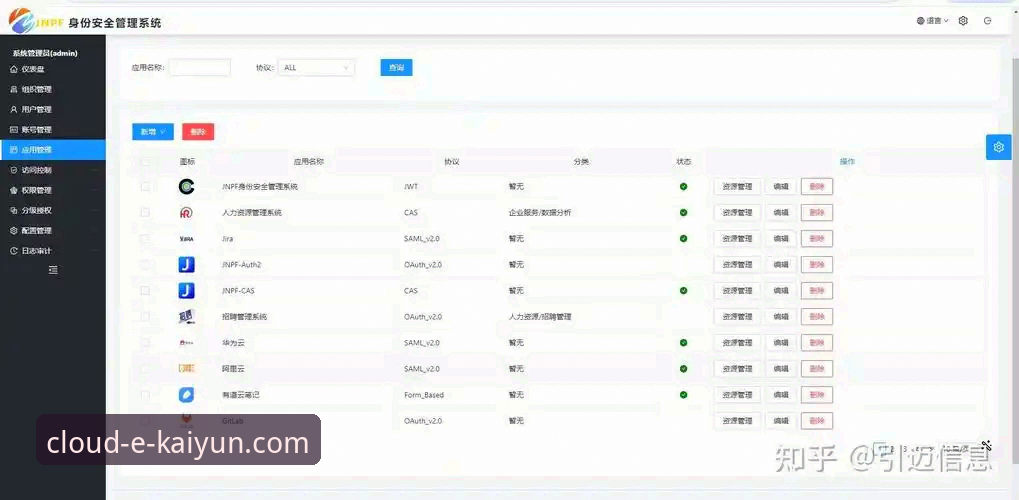Click 编辑 in the 阿里云 row
The height and width of the screenshot is (500, 1019).
pos(780,369)
